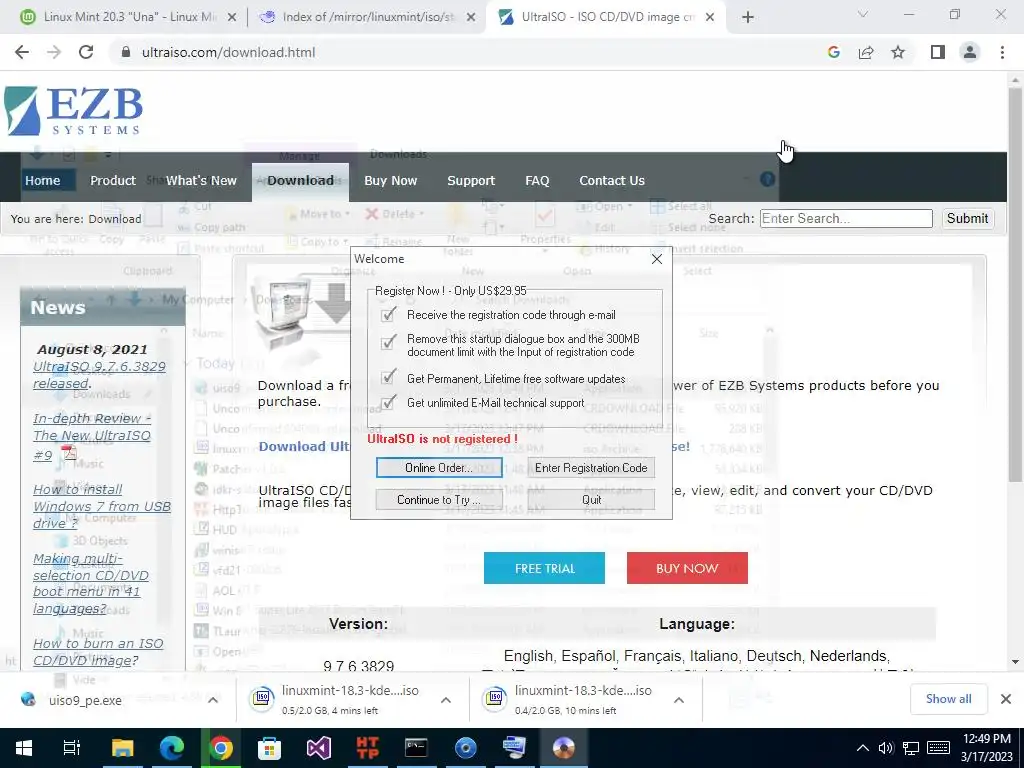Image resolution: width=1024 pixels, height=768 pixels.
Task: Toggle 'Get unlimited E-Mail technical support' checkbox
Action: 388,402
